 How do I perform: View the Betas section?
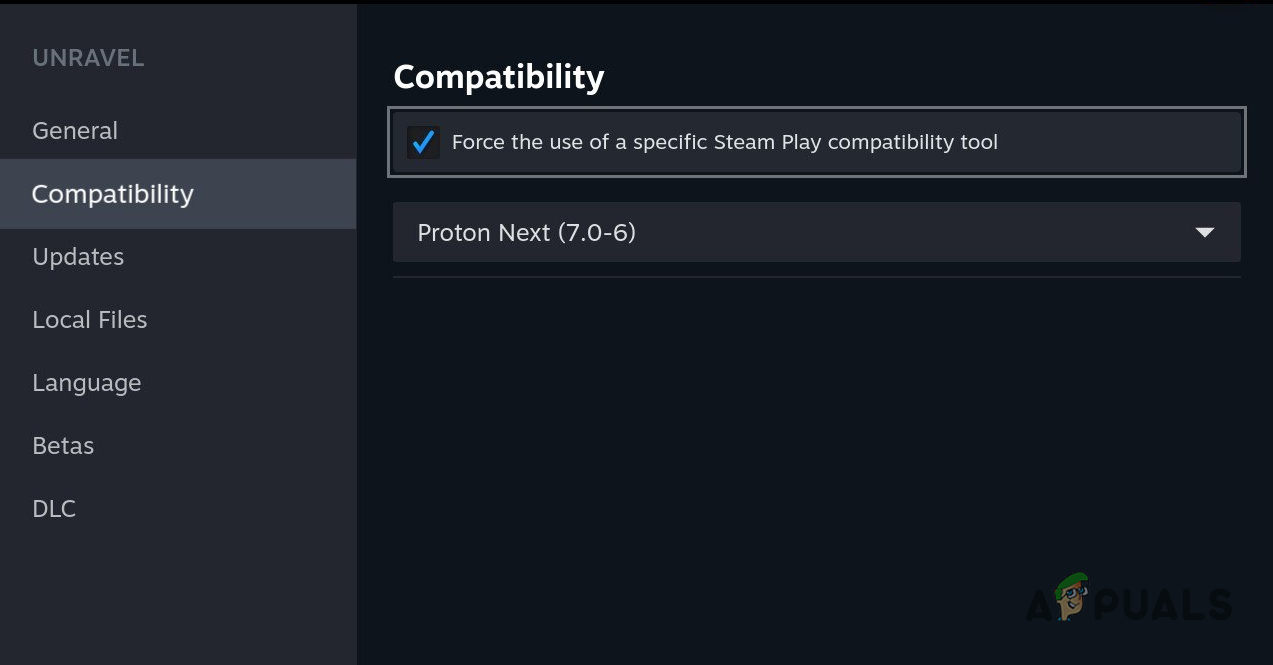click(62, 445)
